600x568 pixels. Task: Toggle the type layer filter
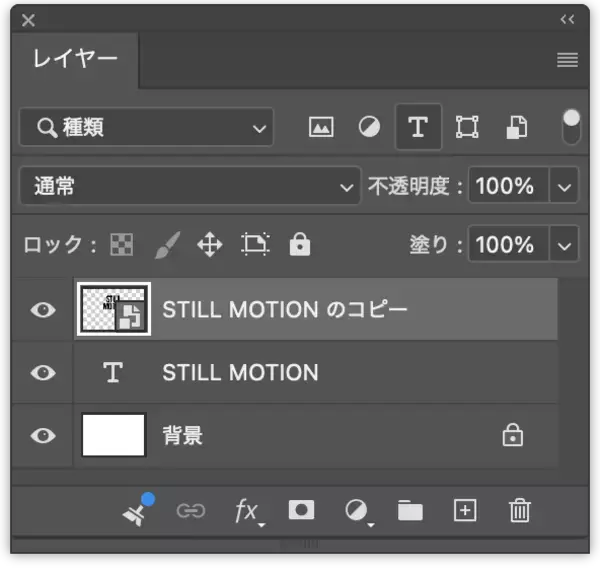coord(418,127)
